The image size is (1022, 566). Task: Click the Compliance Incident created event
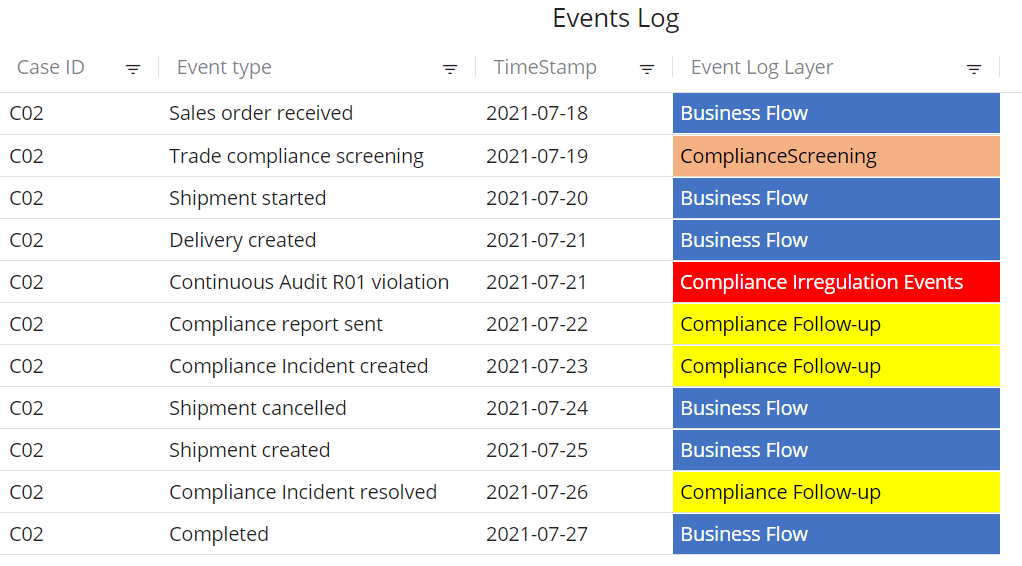298,366
